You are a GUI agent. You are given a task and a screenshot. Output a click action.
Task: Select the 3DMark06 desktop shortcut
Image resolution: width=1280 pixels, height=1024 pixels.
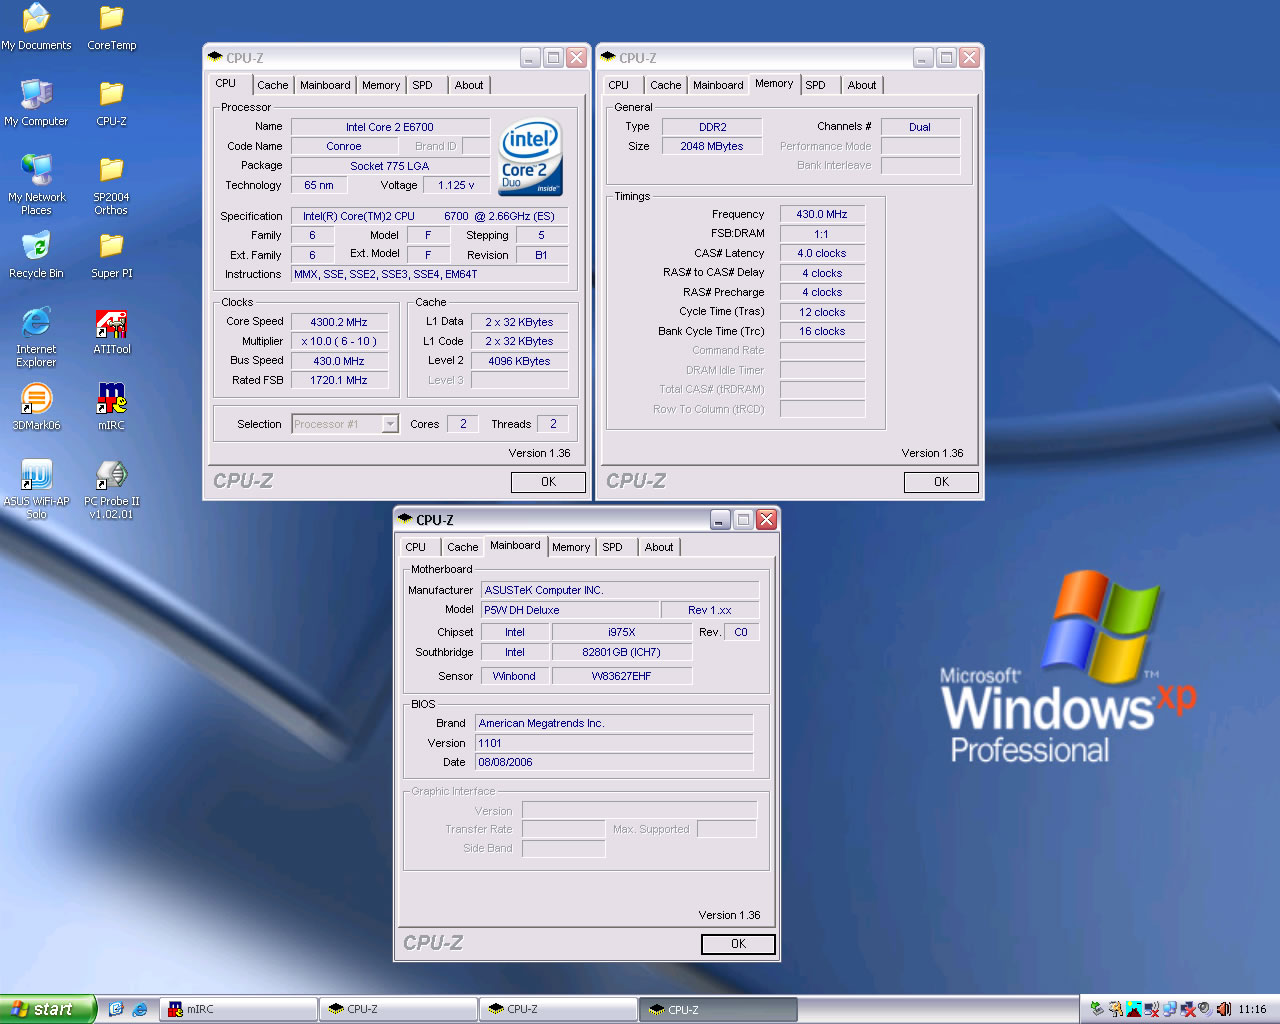pos(36,407)
